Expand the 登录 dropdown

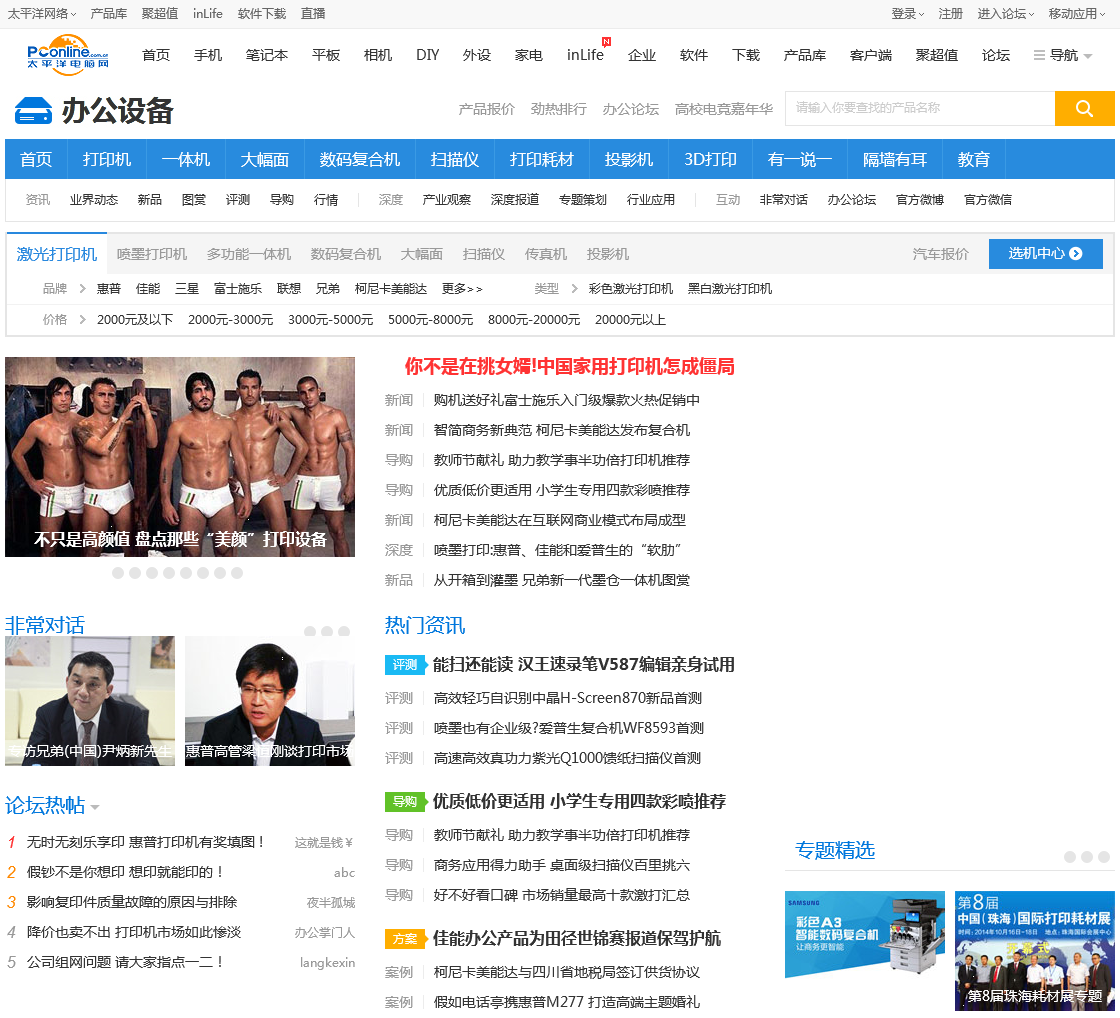click(x=907, y=14)
